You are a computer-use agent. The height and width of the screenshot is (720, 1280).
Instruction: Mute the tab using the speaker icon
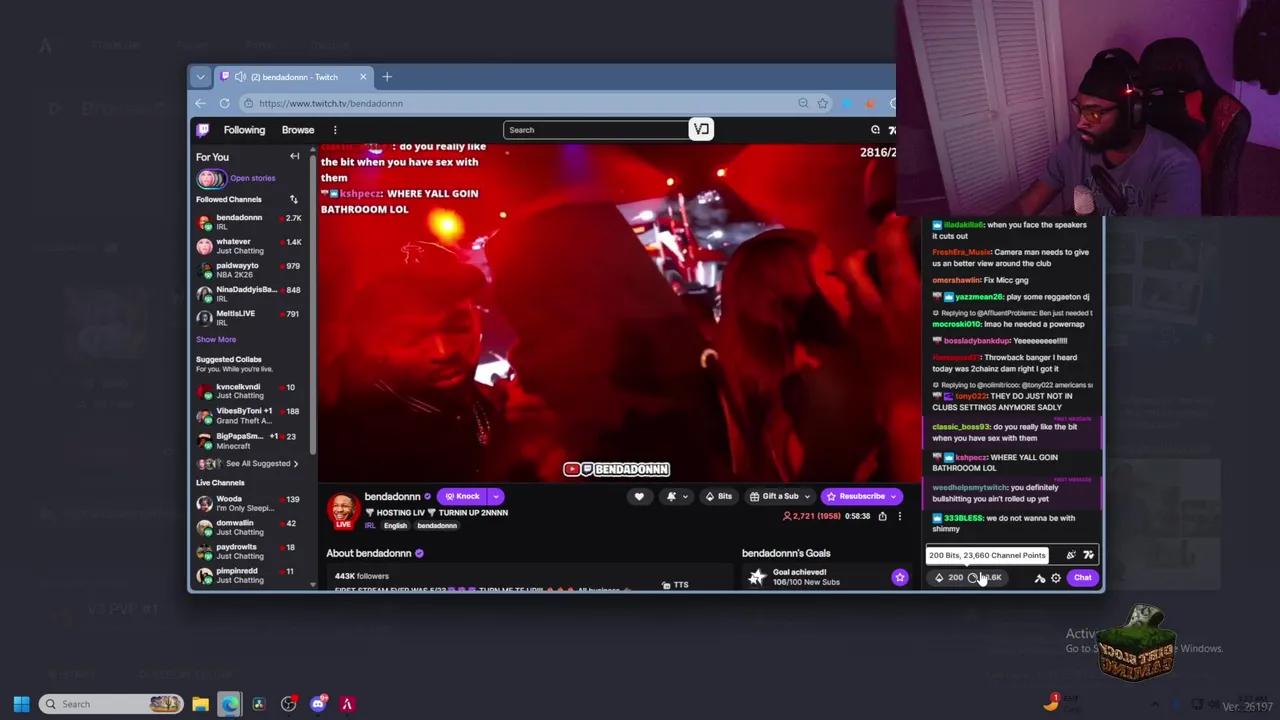(240, 77)
